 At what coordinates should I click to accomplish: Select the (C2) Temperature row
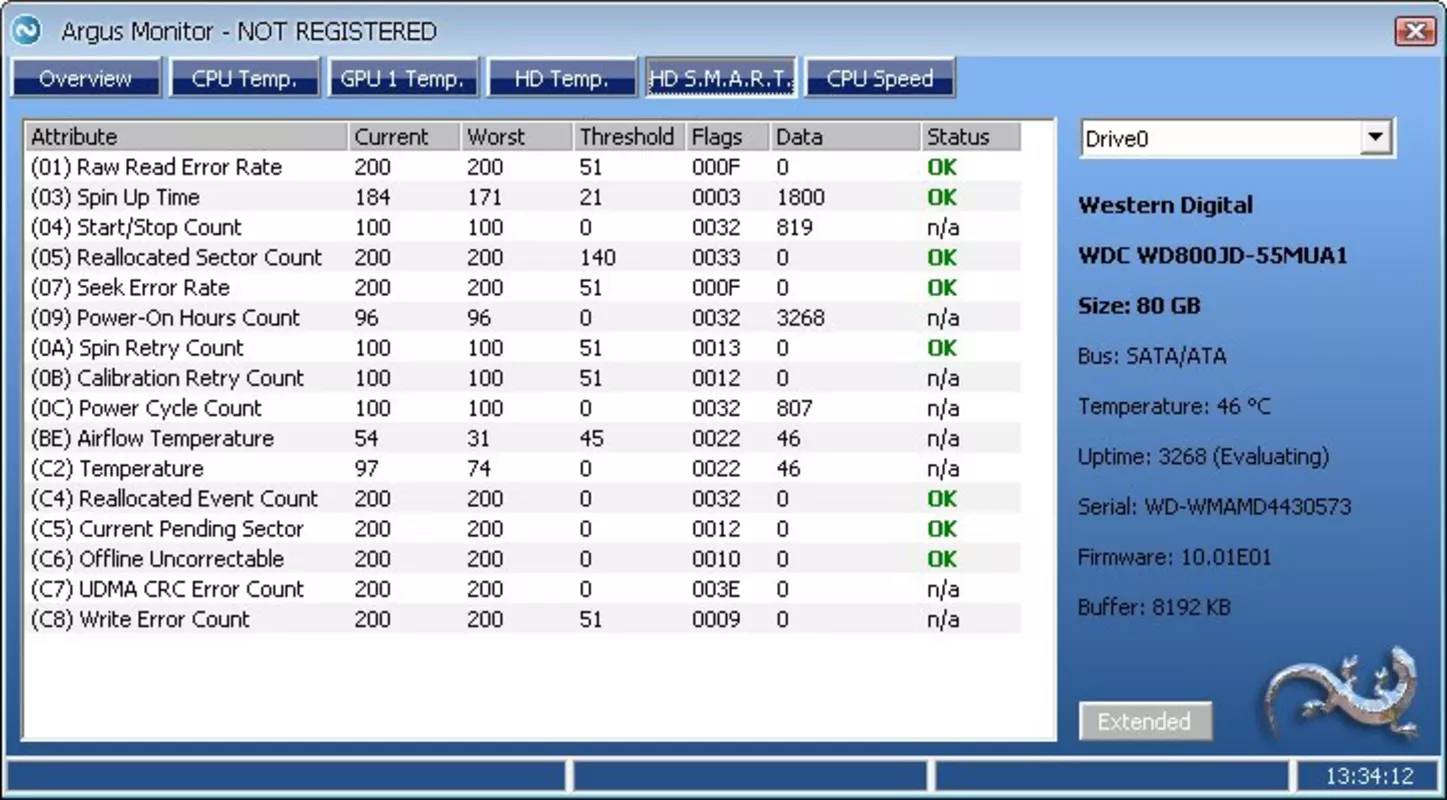pyautogui.click(x=524, y=468)
